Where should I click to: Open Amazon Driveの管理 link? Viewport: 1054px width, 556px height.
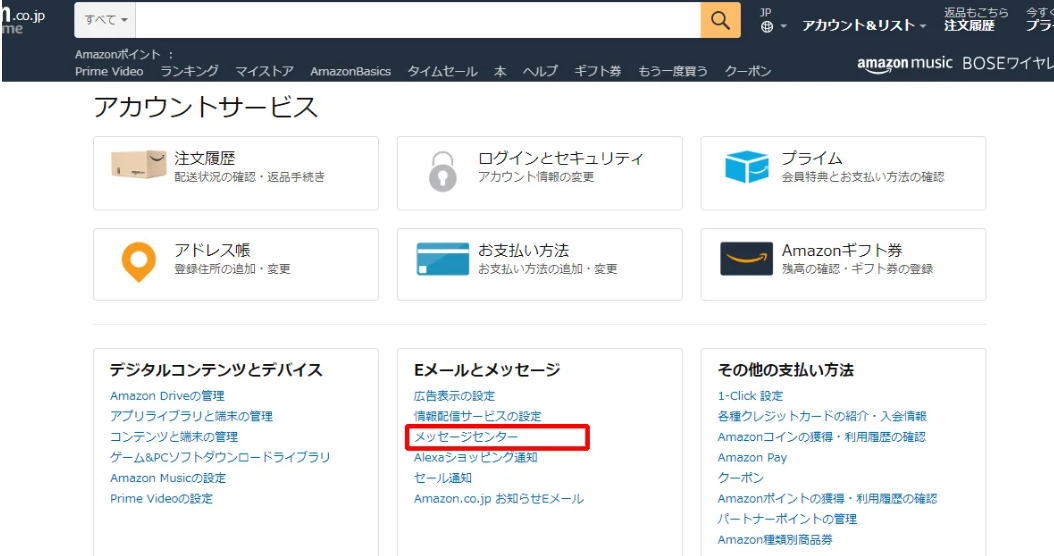(x=167, y=396)
